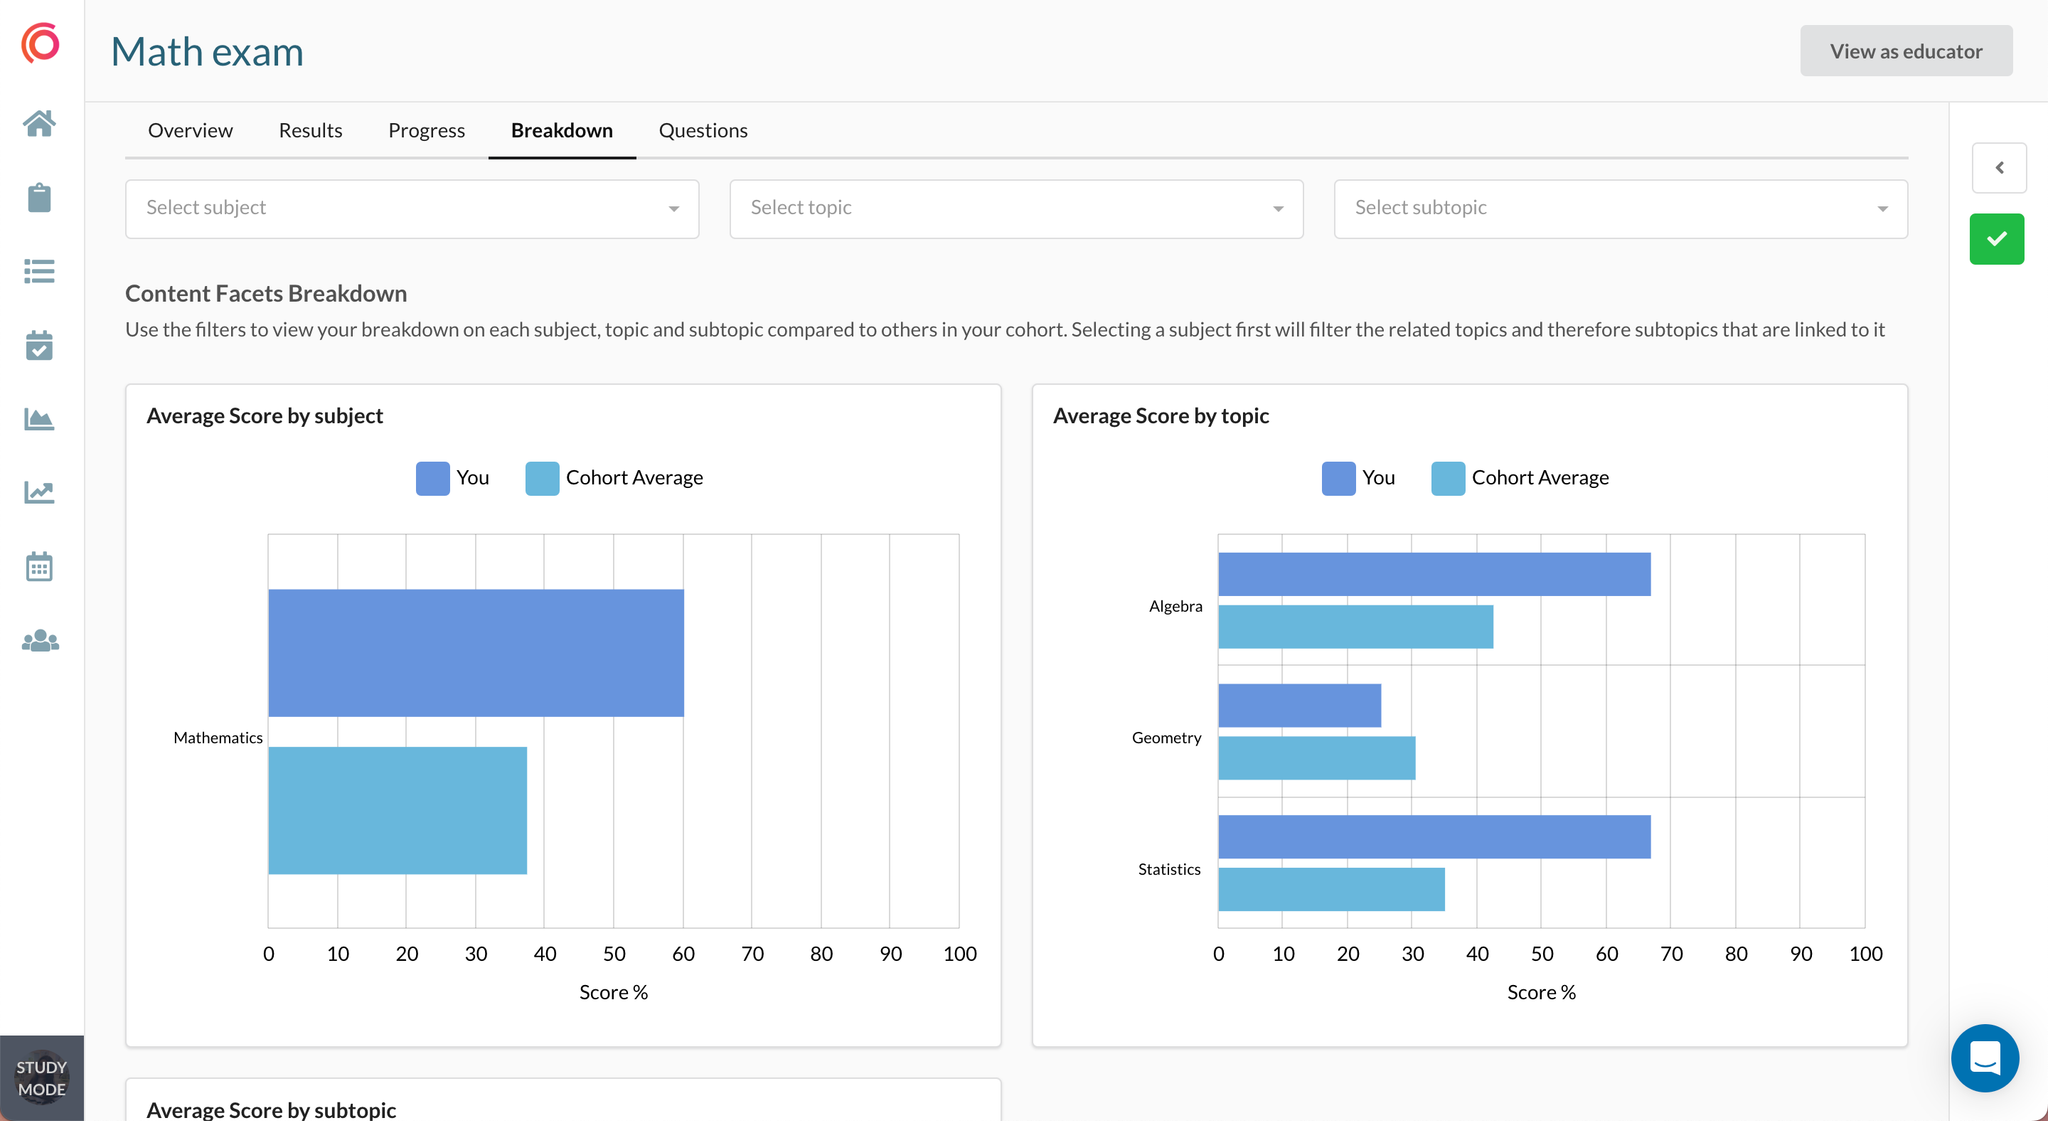Open the calendar grid icon in sidebar
Screen dimensions: 2048x1121
39,567
